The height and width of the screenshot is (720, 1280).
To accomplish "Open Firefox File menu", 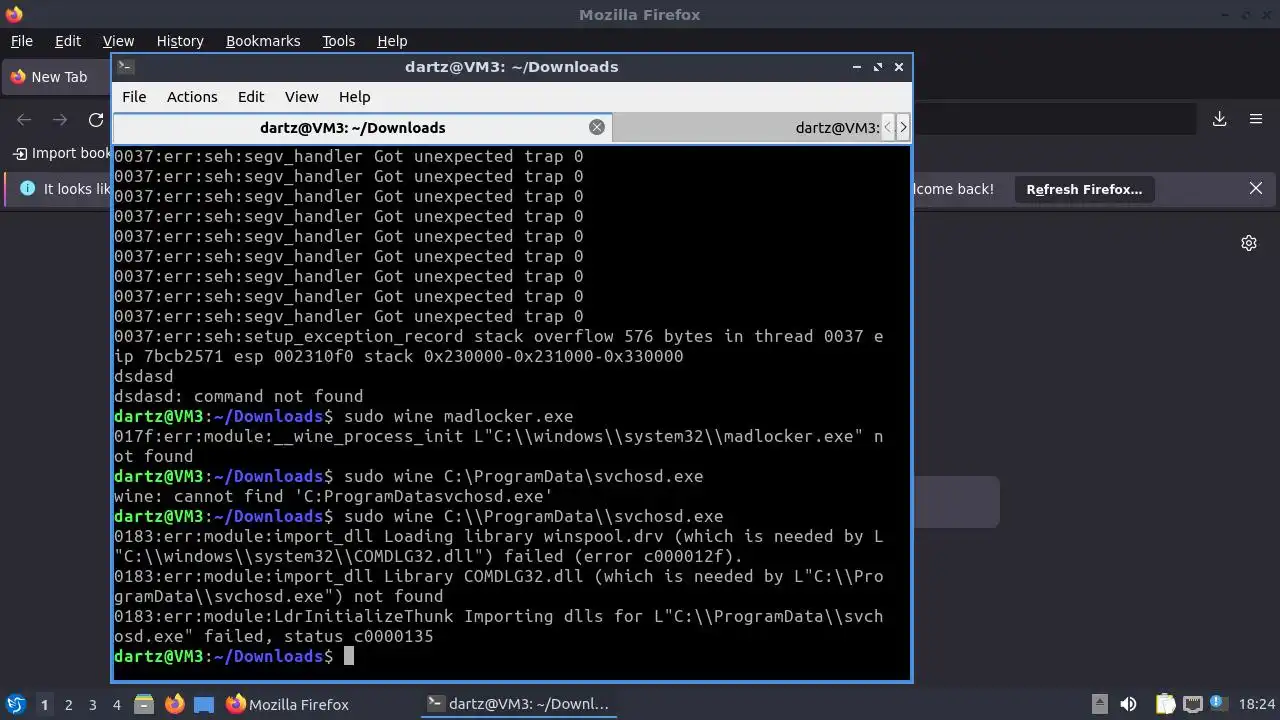I will coord(22,41).
